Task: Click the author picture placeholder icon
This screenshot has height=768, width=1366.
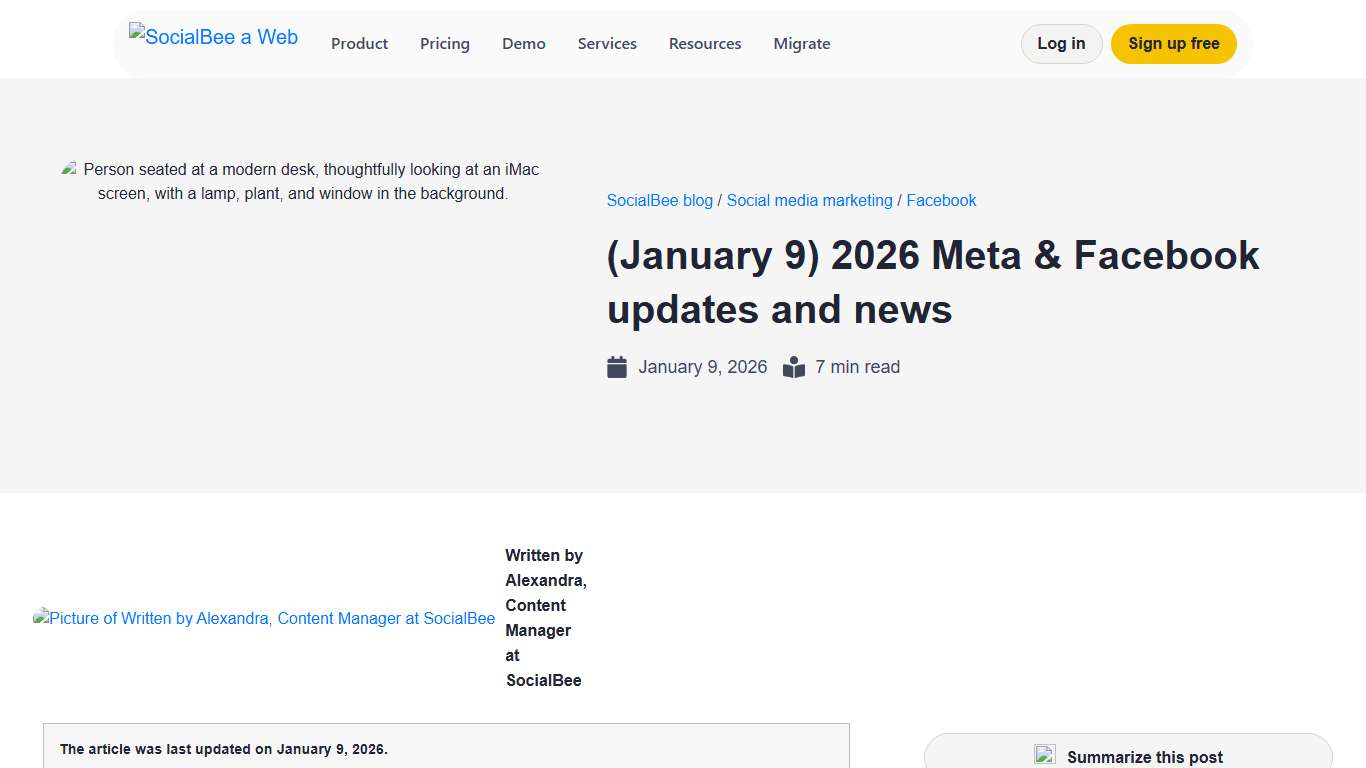Action: click(42, 618)
